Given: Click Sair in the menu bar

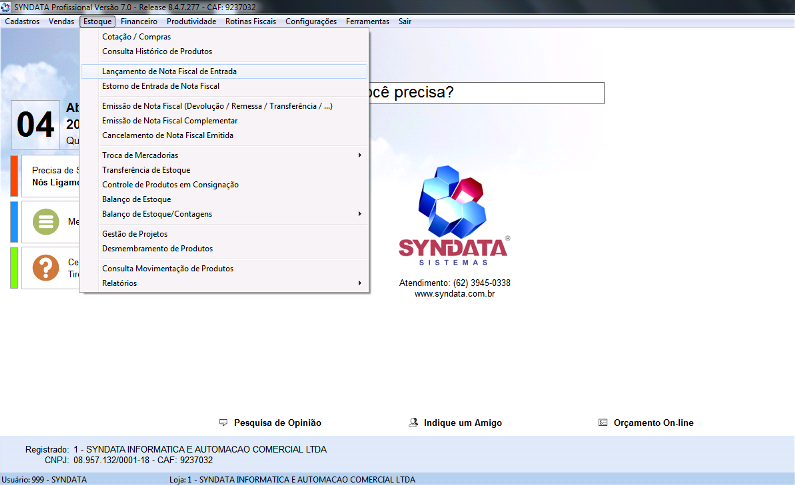Looking at the screenshot, I should (x=405, y=21).
